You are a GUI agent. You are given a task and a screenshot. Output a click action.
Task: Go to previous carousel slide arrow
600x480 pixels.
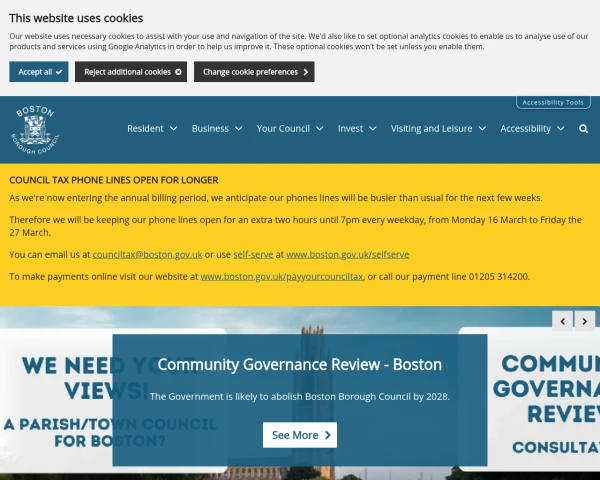[563, 321]
